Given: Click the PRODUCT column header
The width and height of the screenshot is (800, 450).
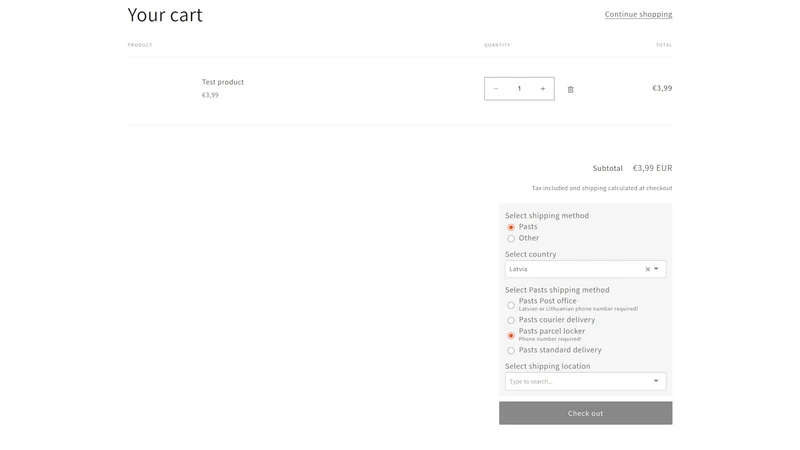Looking at the screenshot, I should point(140,45).
